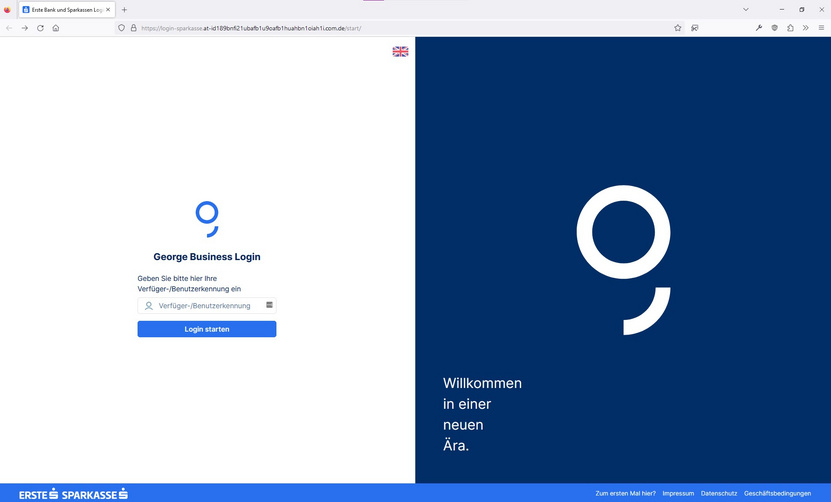The height and width of the screenshot is (502, 831).
Task: Click the user icon in the login field
Action: [149, 306]
